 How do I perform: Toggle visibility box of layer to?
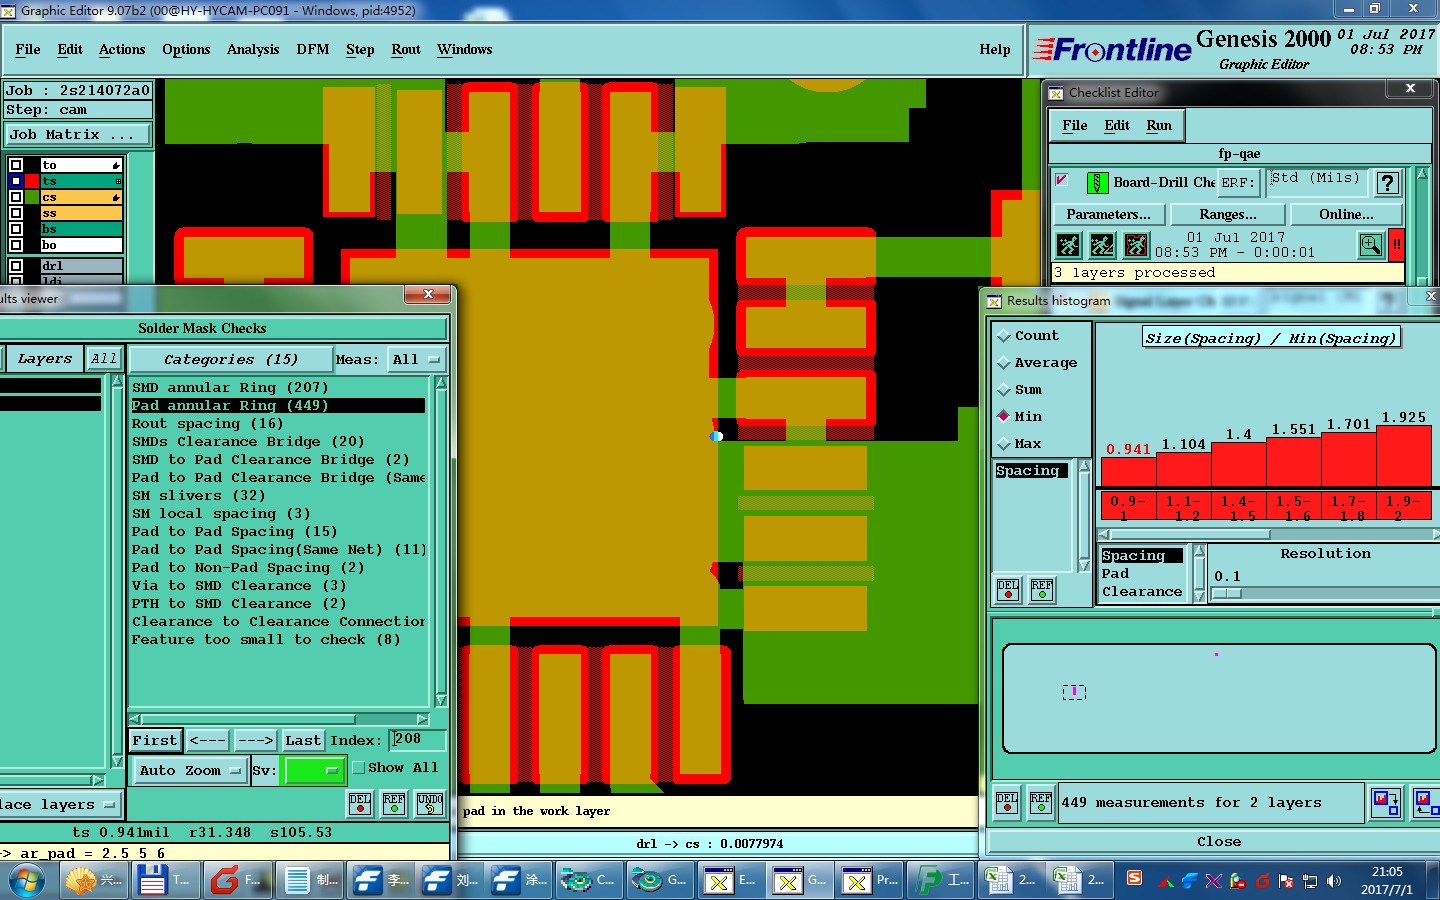(15, 165)
